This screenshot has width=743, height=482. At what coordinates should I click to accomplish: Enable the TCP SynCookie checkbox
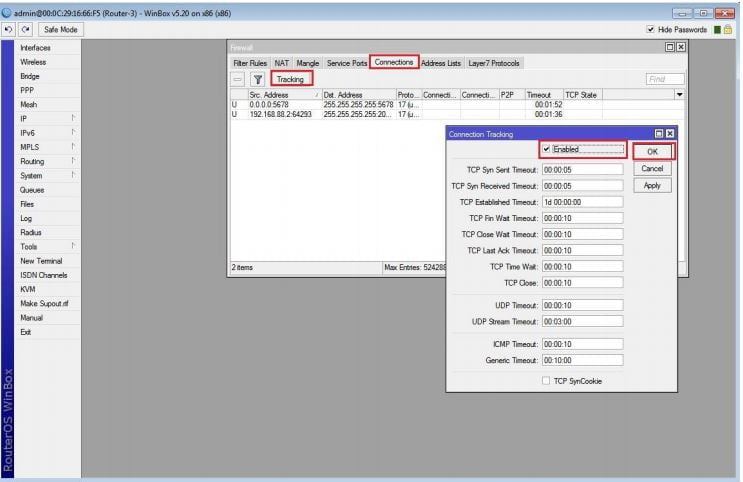pyautogui.click(x=546, y=380)
